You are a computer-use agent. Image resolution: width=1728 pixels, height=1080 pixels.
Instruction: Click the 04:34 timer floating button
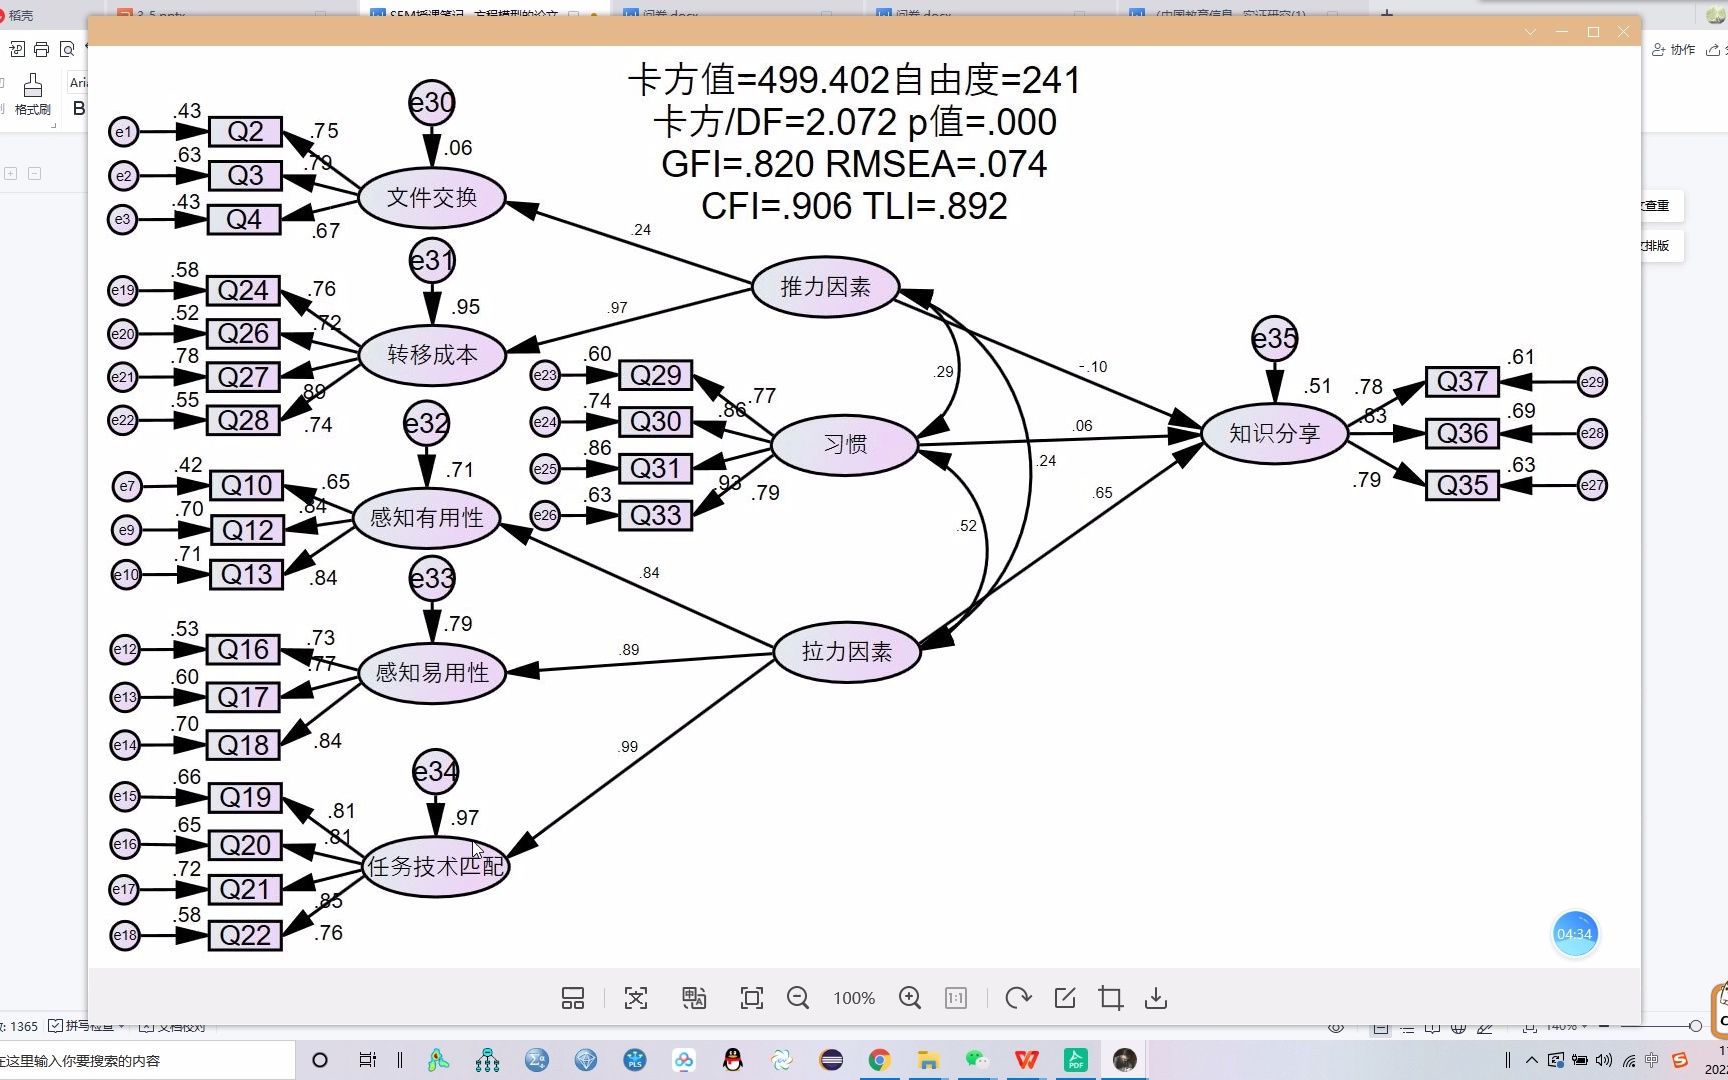click(1575, 934)
